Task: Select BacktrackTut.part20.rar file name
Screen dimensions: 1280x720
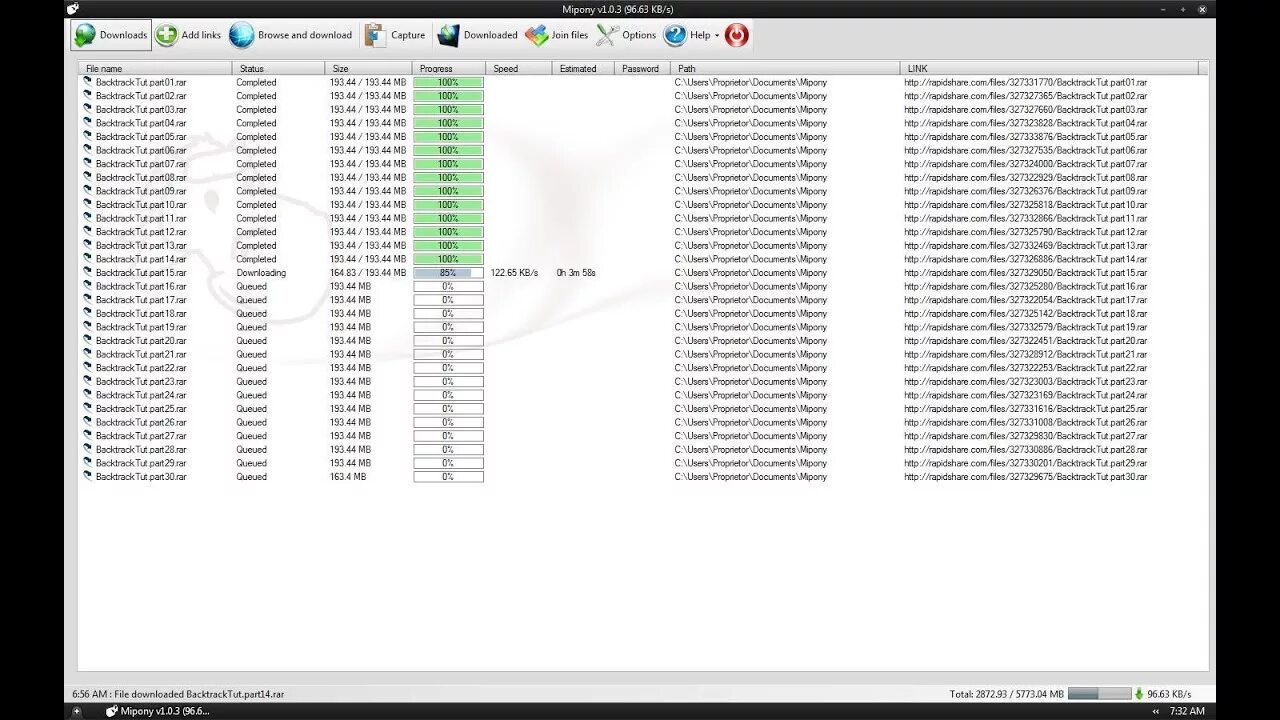Action: pyautogui.click(x=141, y=341)
